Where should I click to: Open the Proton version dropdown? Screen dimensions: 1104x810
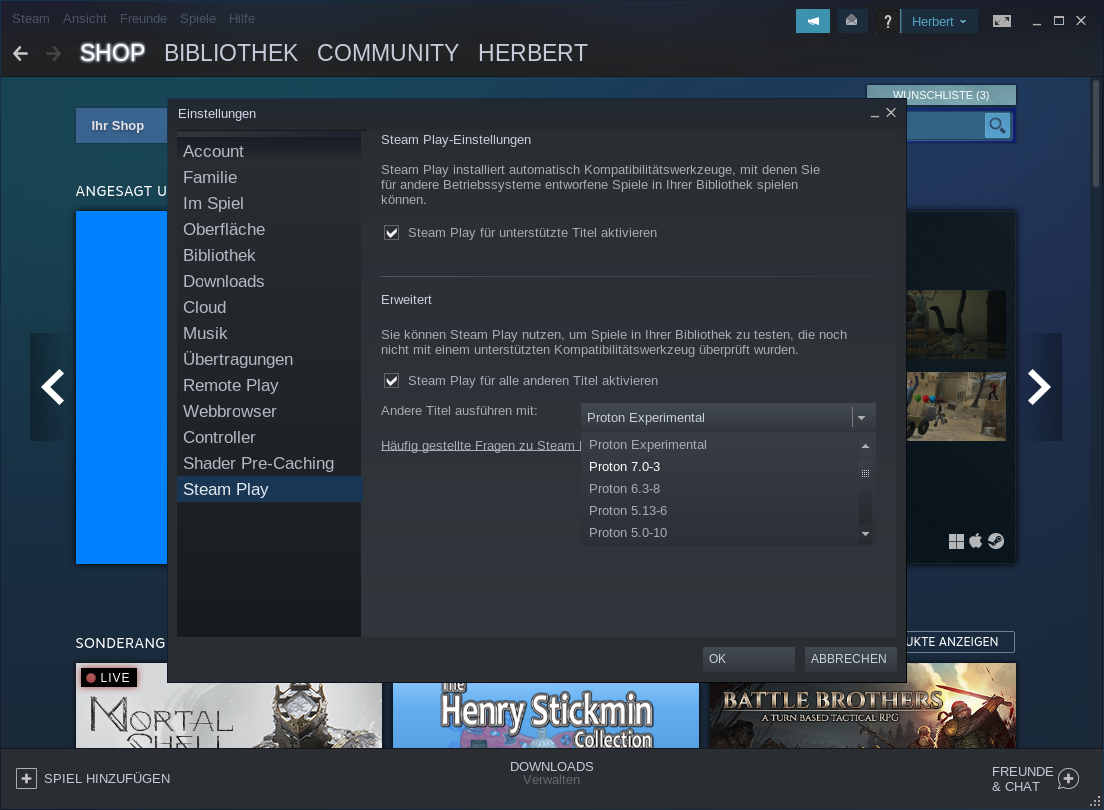(728, 418)
